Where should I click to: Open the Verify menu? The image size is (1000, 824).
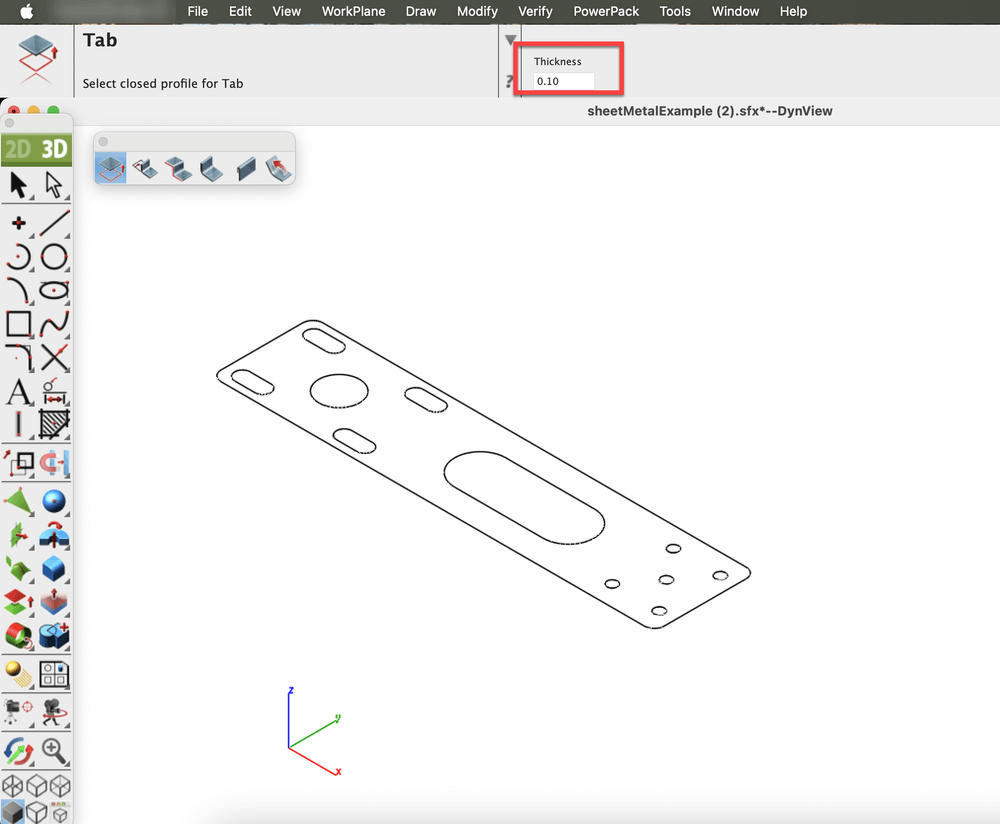click(536, 11)
